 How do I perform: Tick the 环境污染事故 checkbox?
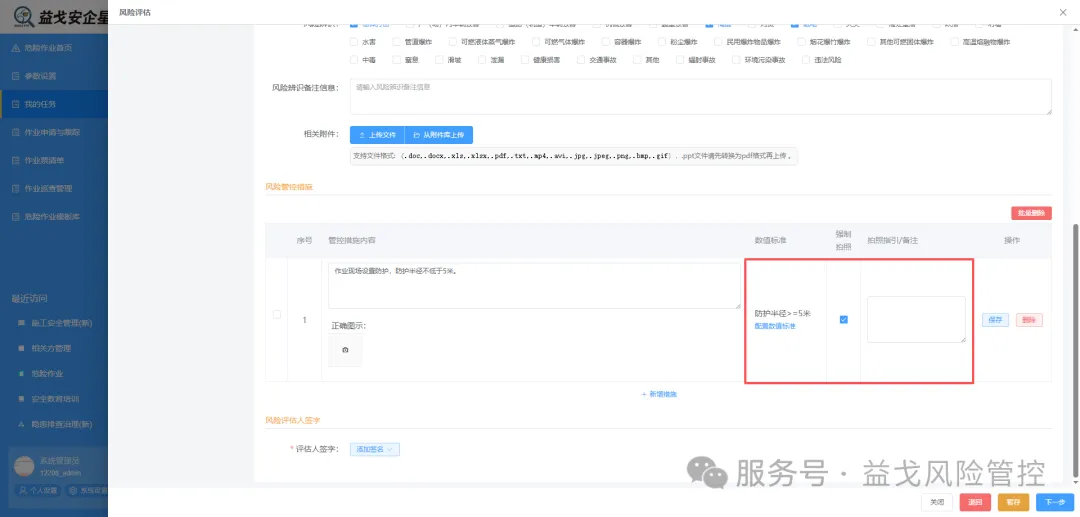point(736,60)
